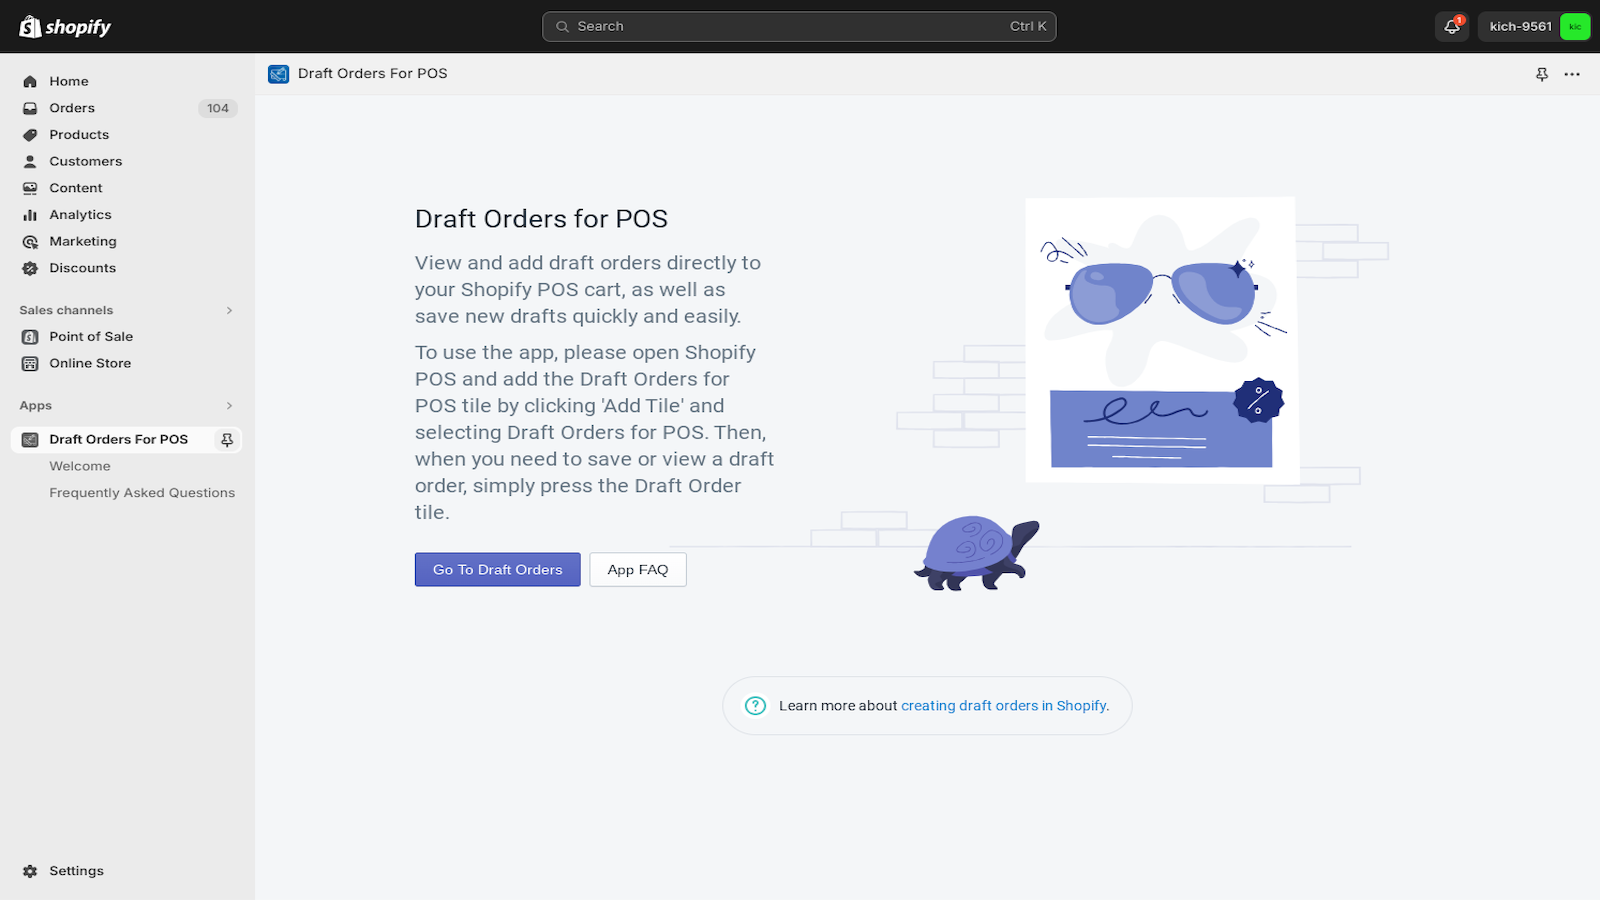
Task: Click the Ctrl K shortcut hint
Action: pos(1028,27)
